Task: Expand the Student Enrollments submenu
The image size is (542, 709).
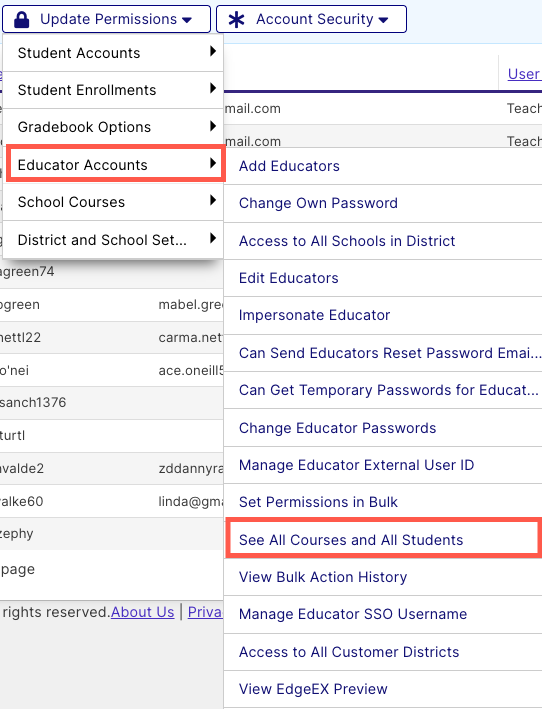Action: 113,90
